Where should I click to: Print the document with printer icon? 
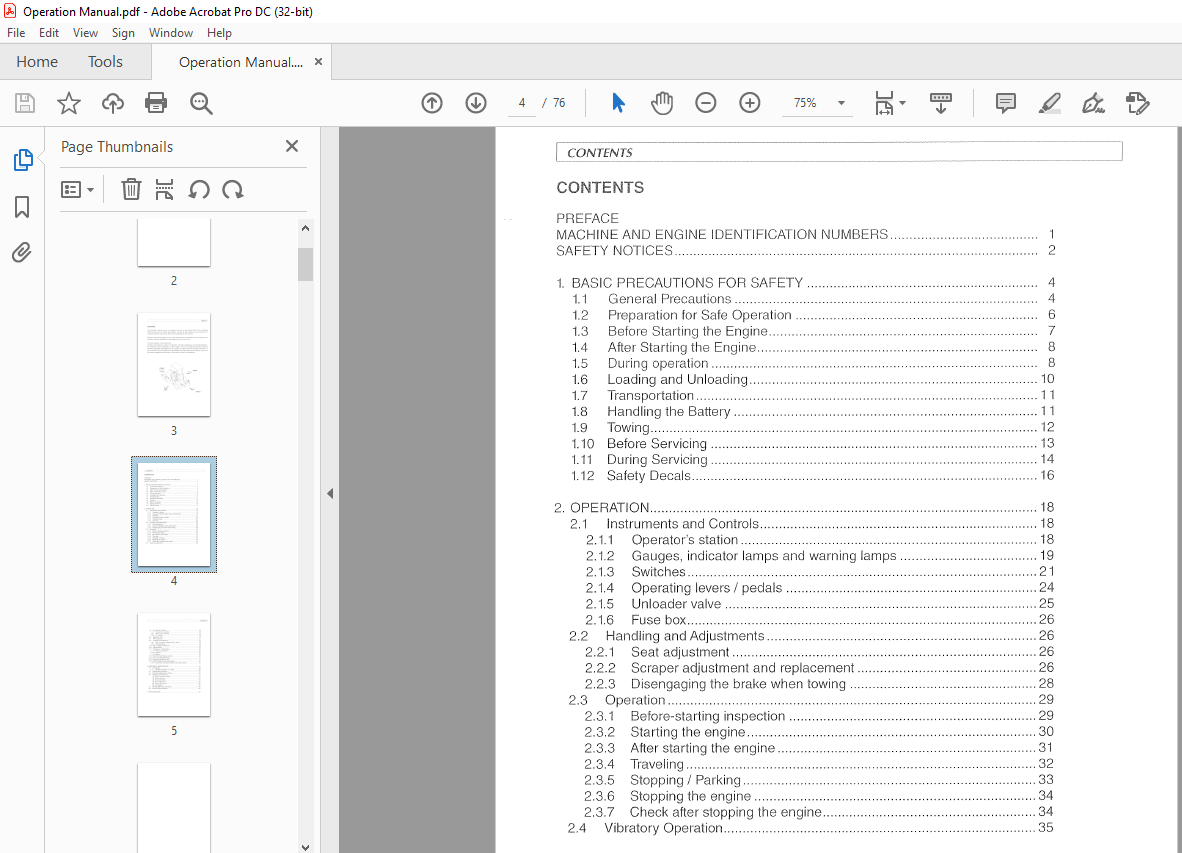click(x=156, y=103)
